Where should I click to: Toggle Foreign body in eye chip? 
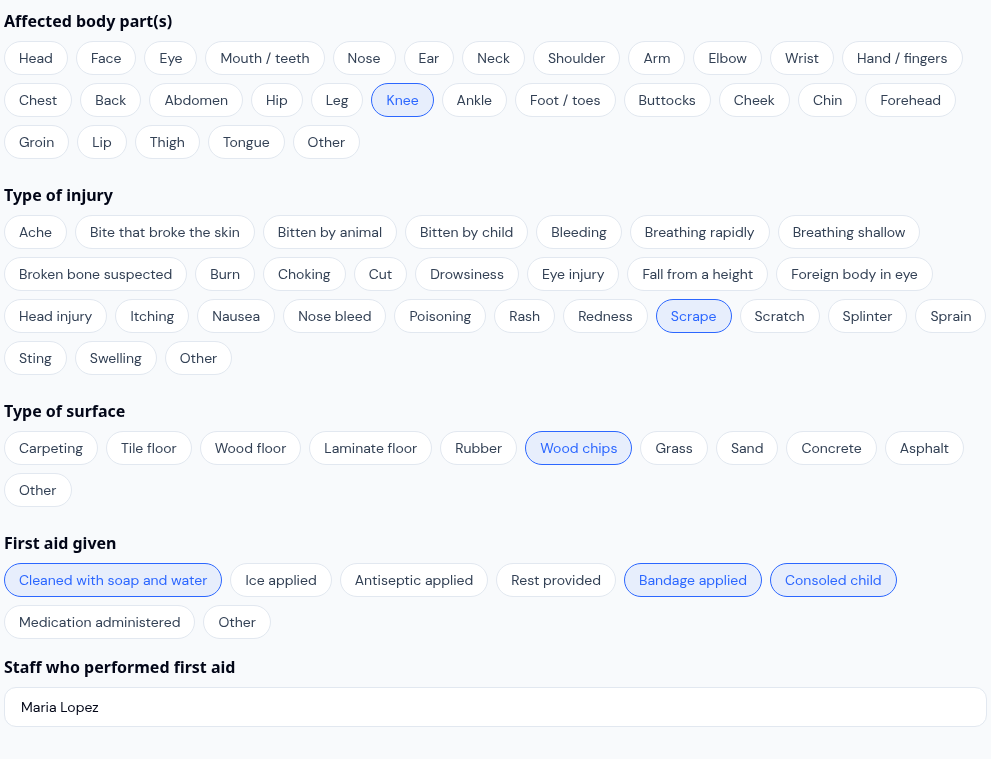(854, 274)
